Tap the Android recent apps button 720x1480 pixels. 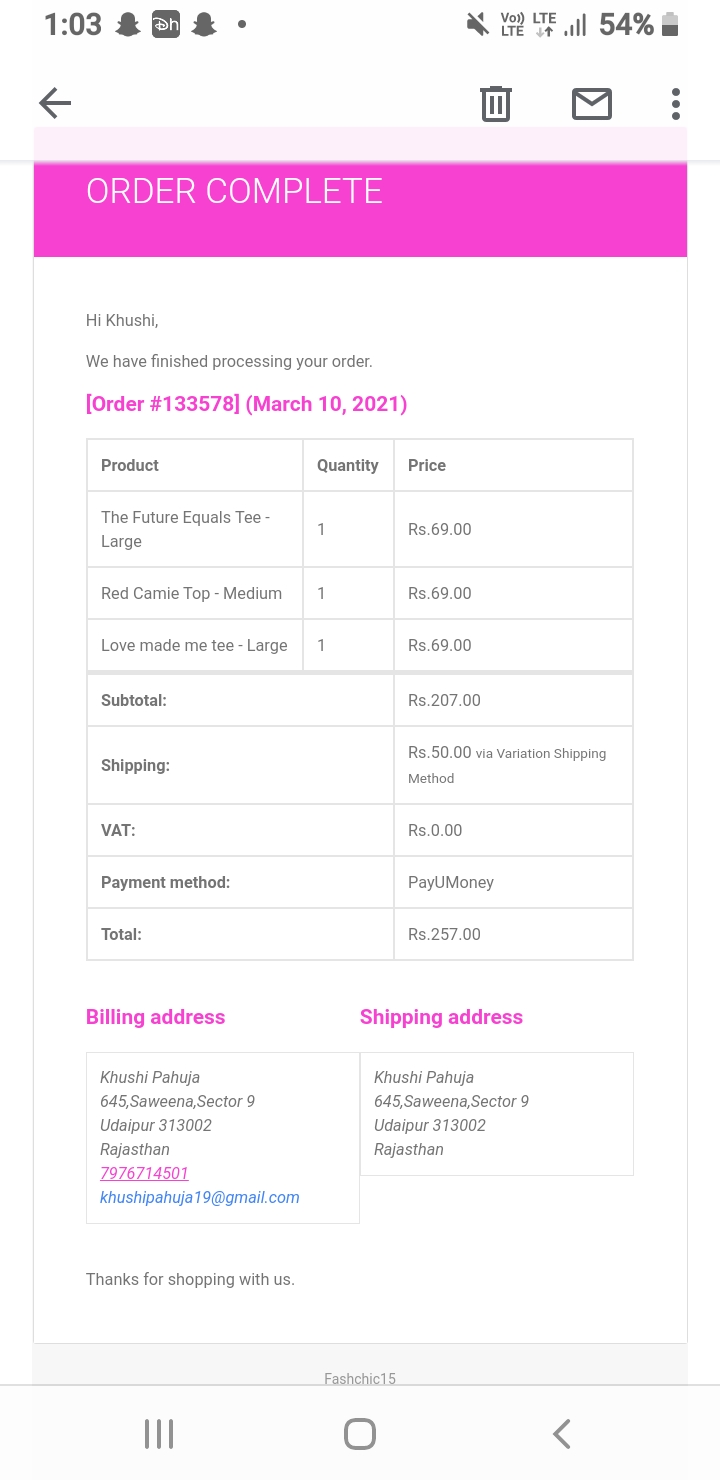click(x=159, y=1433)
